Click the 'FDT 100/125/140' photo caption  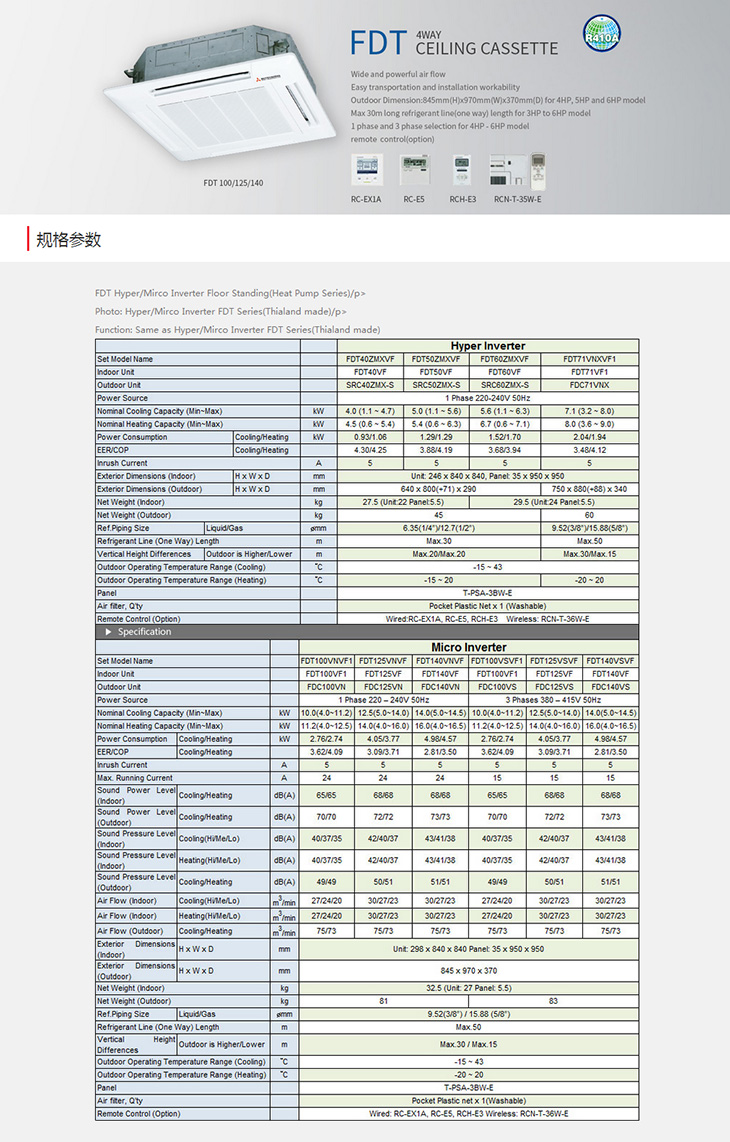[233, 183]
